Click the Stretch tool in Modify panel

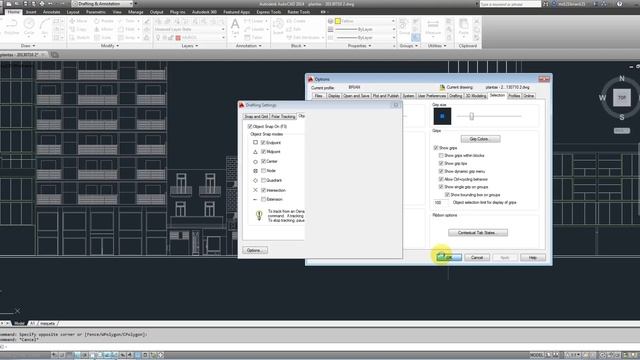[x=79, y=38]
